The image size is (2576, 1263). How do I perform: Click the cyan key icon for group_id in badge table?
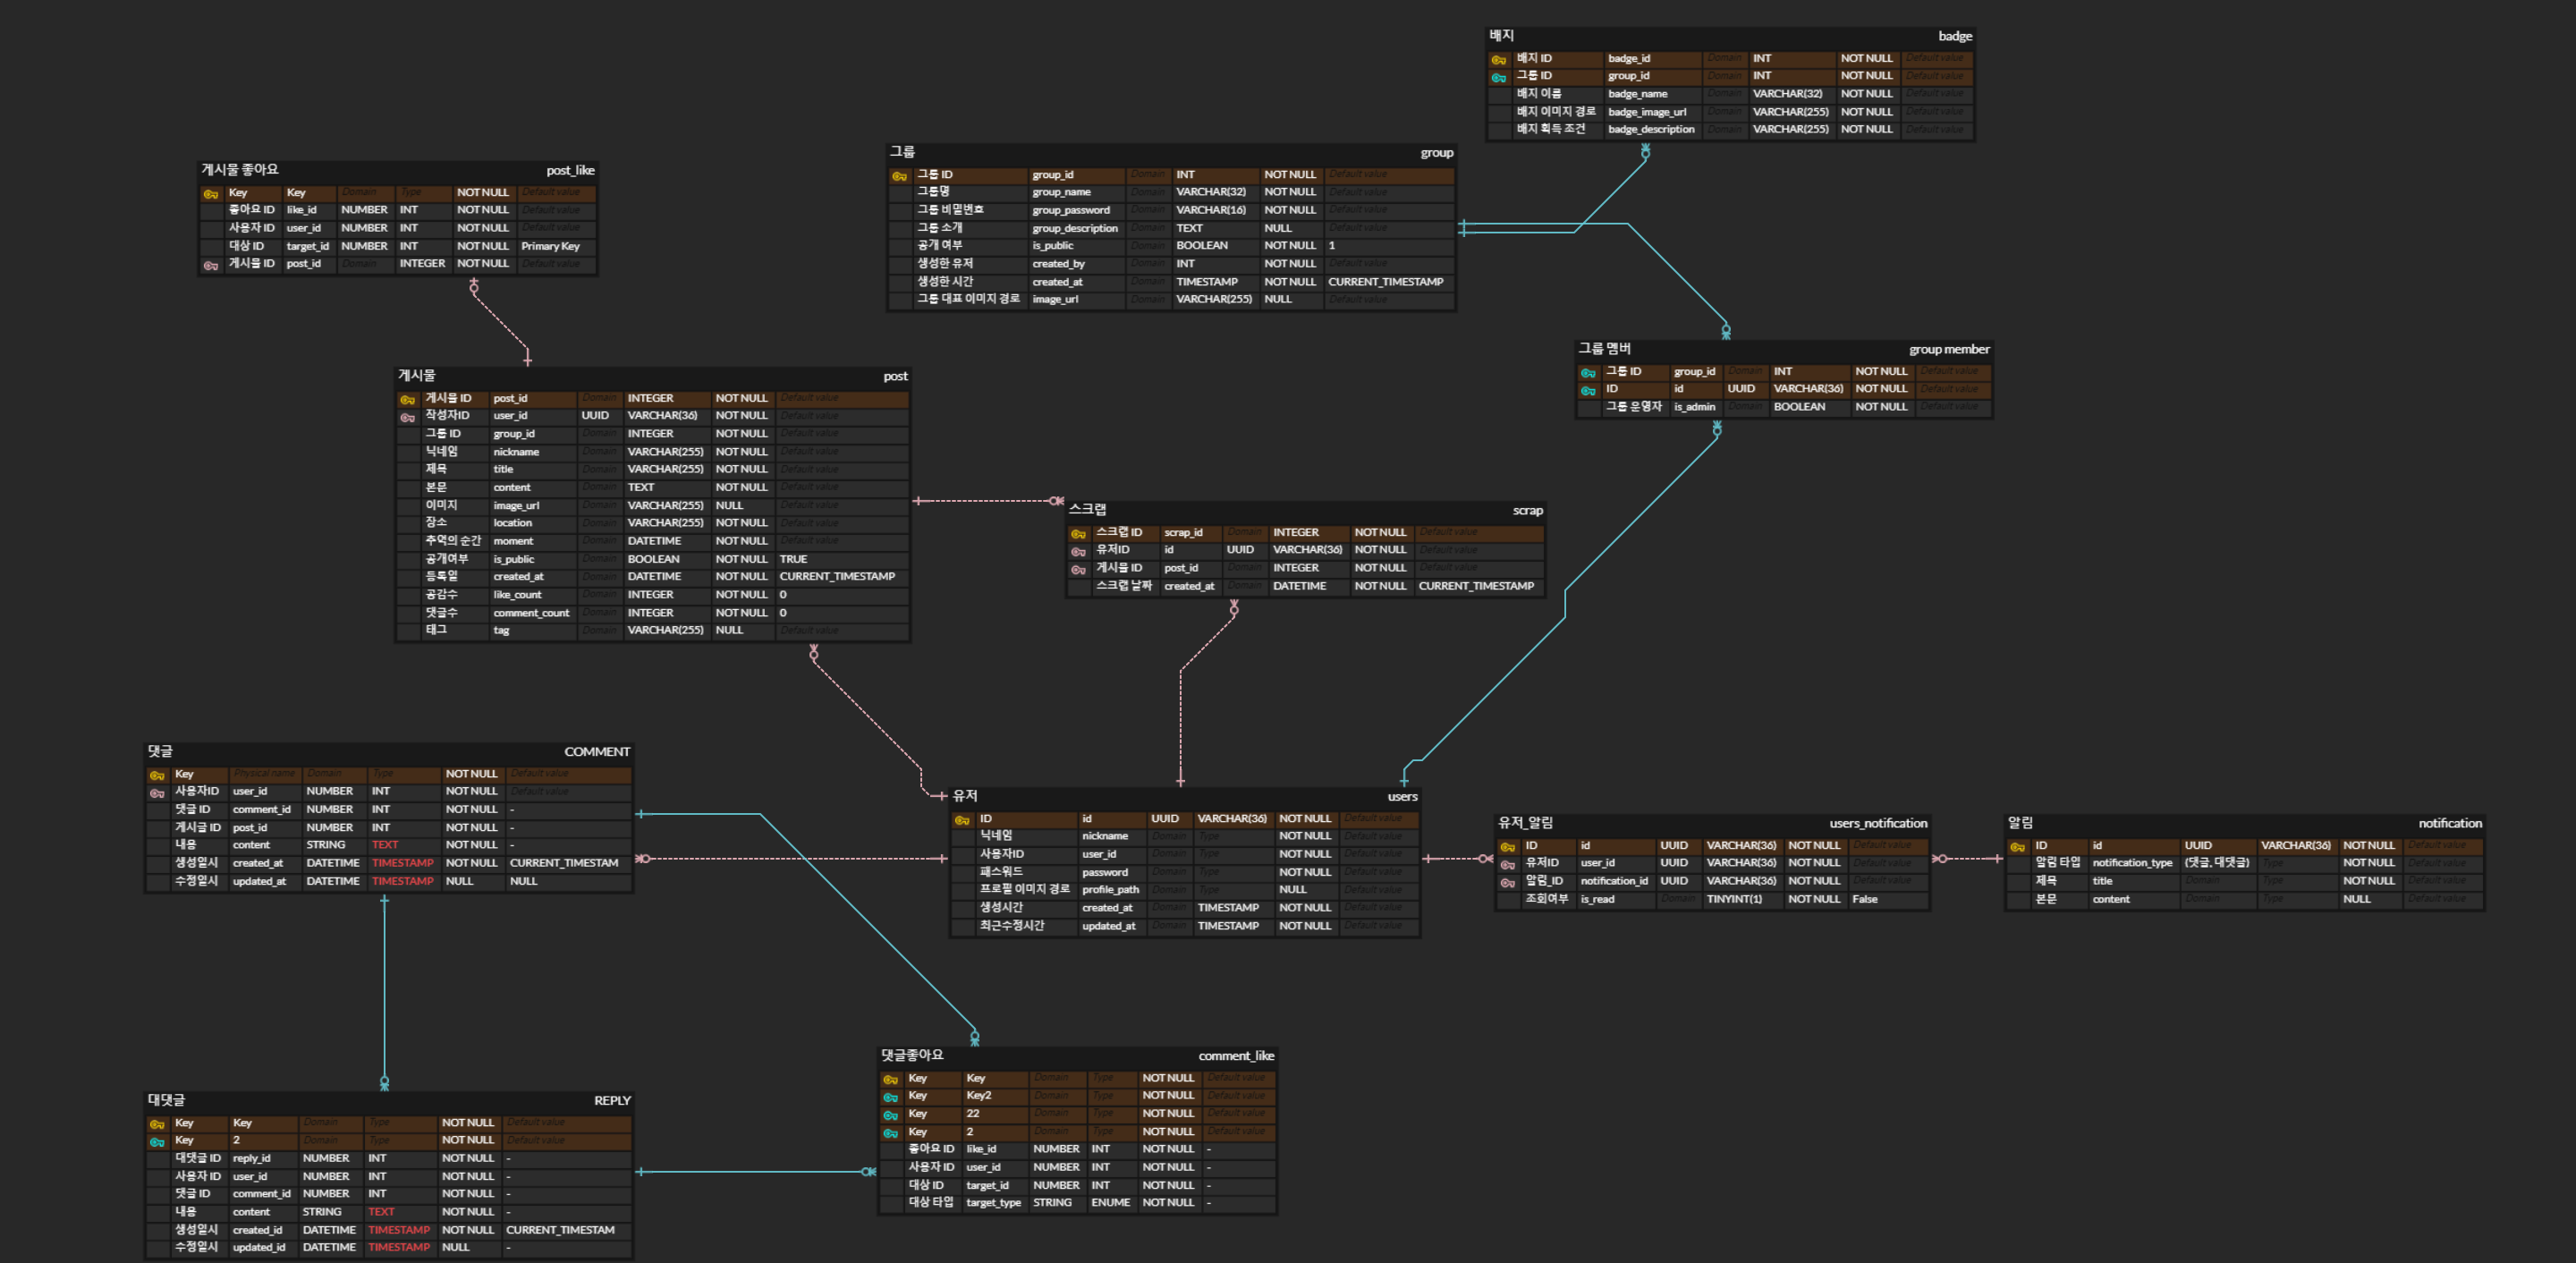pos(1498,78)
